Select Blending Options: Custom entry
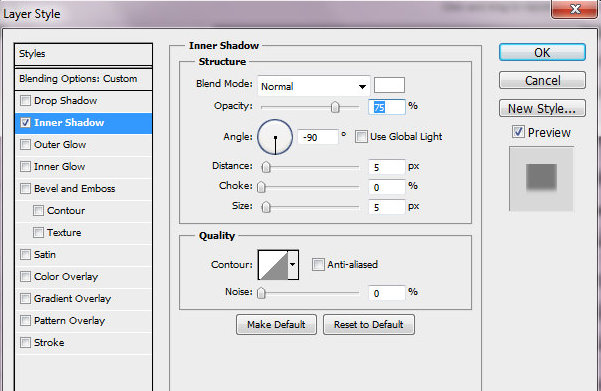Image resolution: width=601 pixels, height=391 pixels. (x=83, y=79)
